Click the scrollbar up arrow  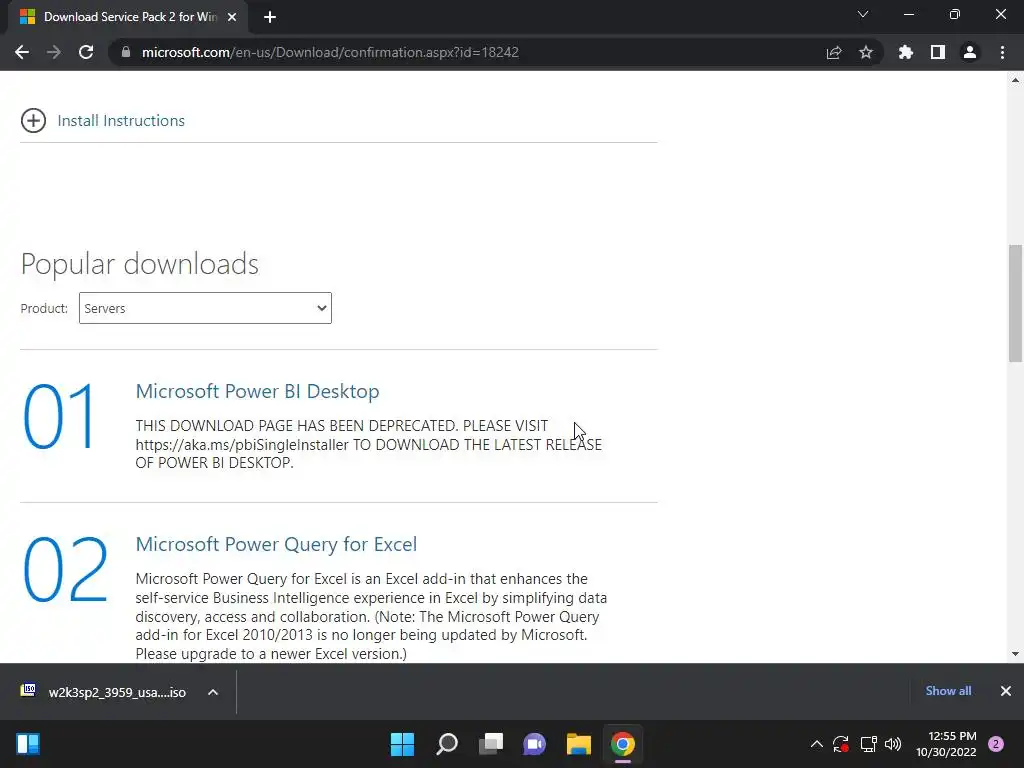(1015, 80)
